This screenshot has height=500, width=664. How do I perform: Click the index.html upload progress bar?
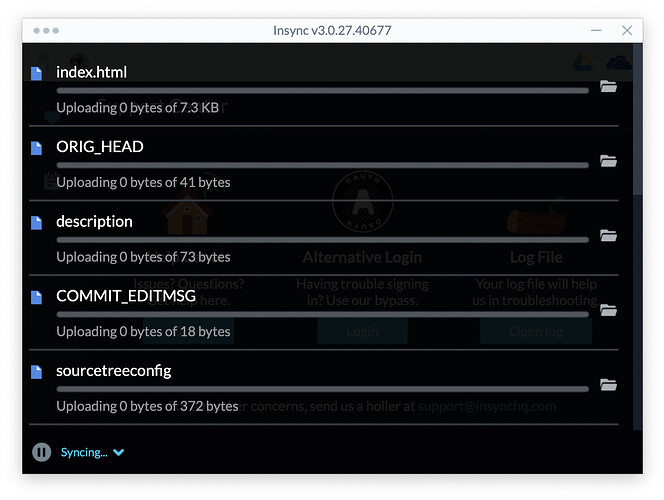(x=322, y=91)
